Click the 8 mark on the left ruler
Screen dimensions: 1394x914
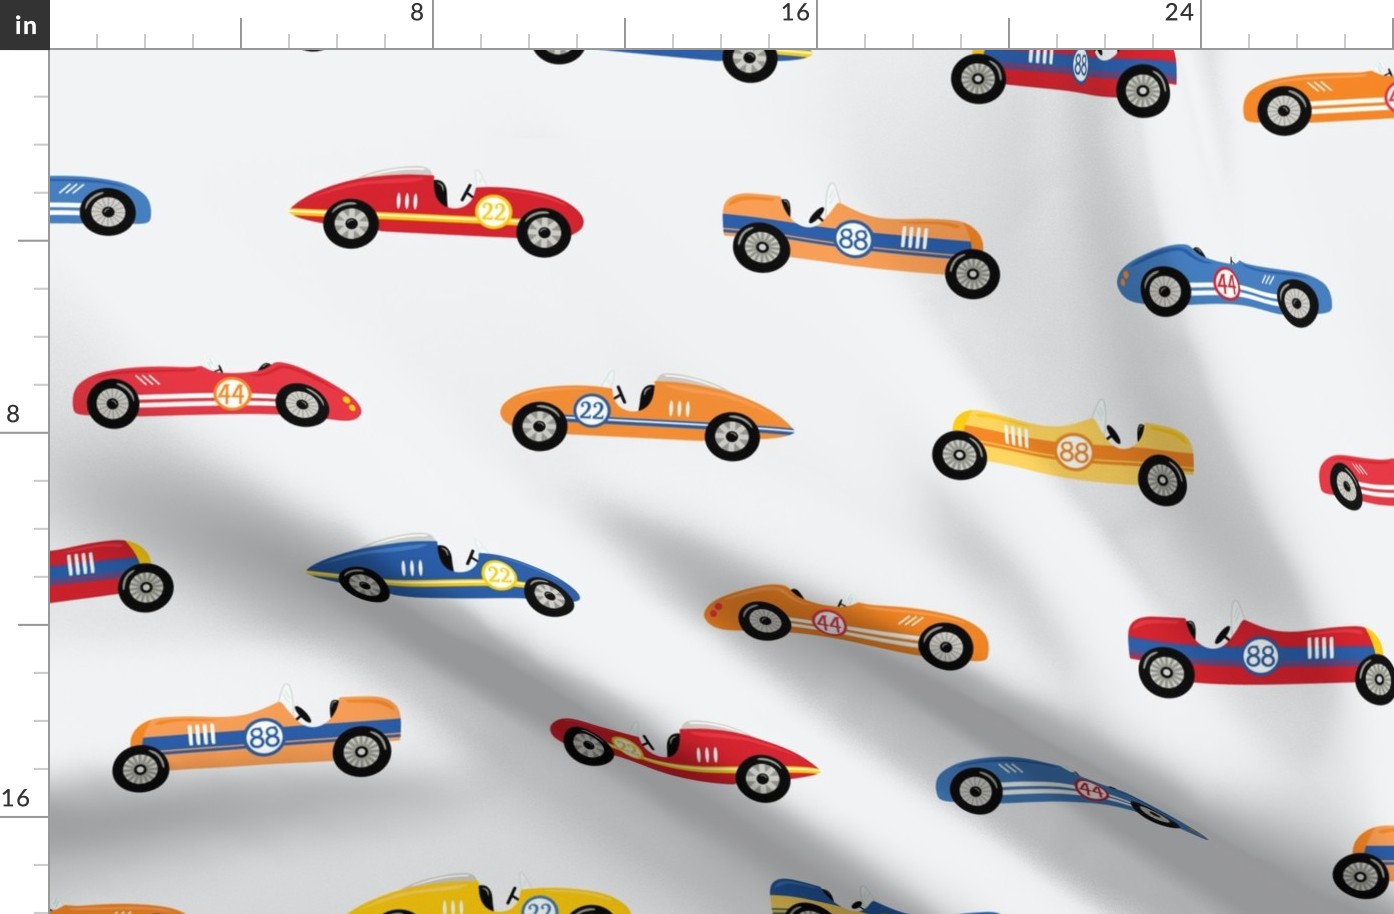click(x=13, y=413)
